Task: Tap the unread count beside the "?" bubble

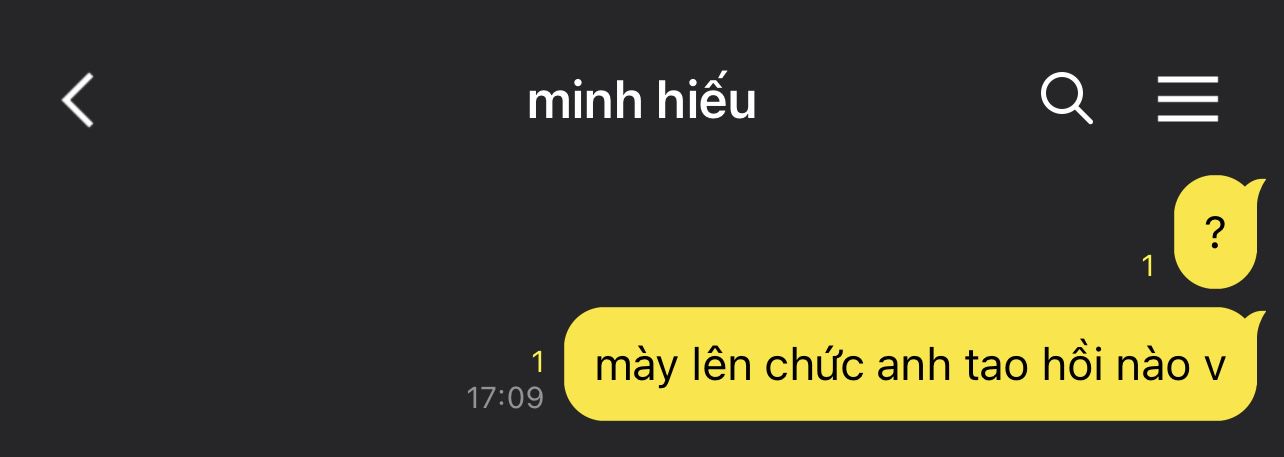Action: pyautogui.click(x=1148, y=266)
